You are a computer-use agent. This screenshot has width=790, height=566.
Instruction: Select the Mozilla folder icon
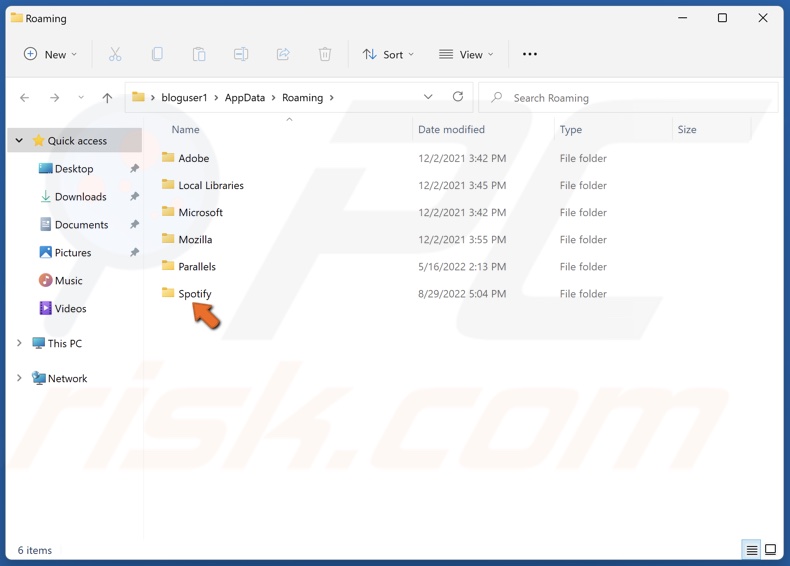[x=168, y=239]
